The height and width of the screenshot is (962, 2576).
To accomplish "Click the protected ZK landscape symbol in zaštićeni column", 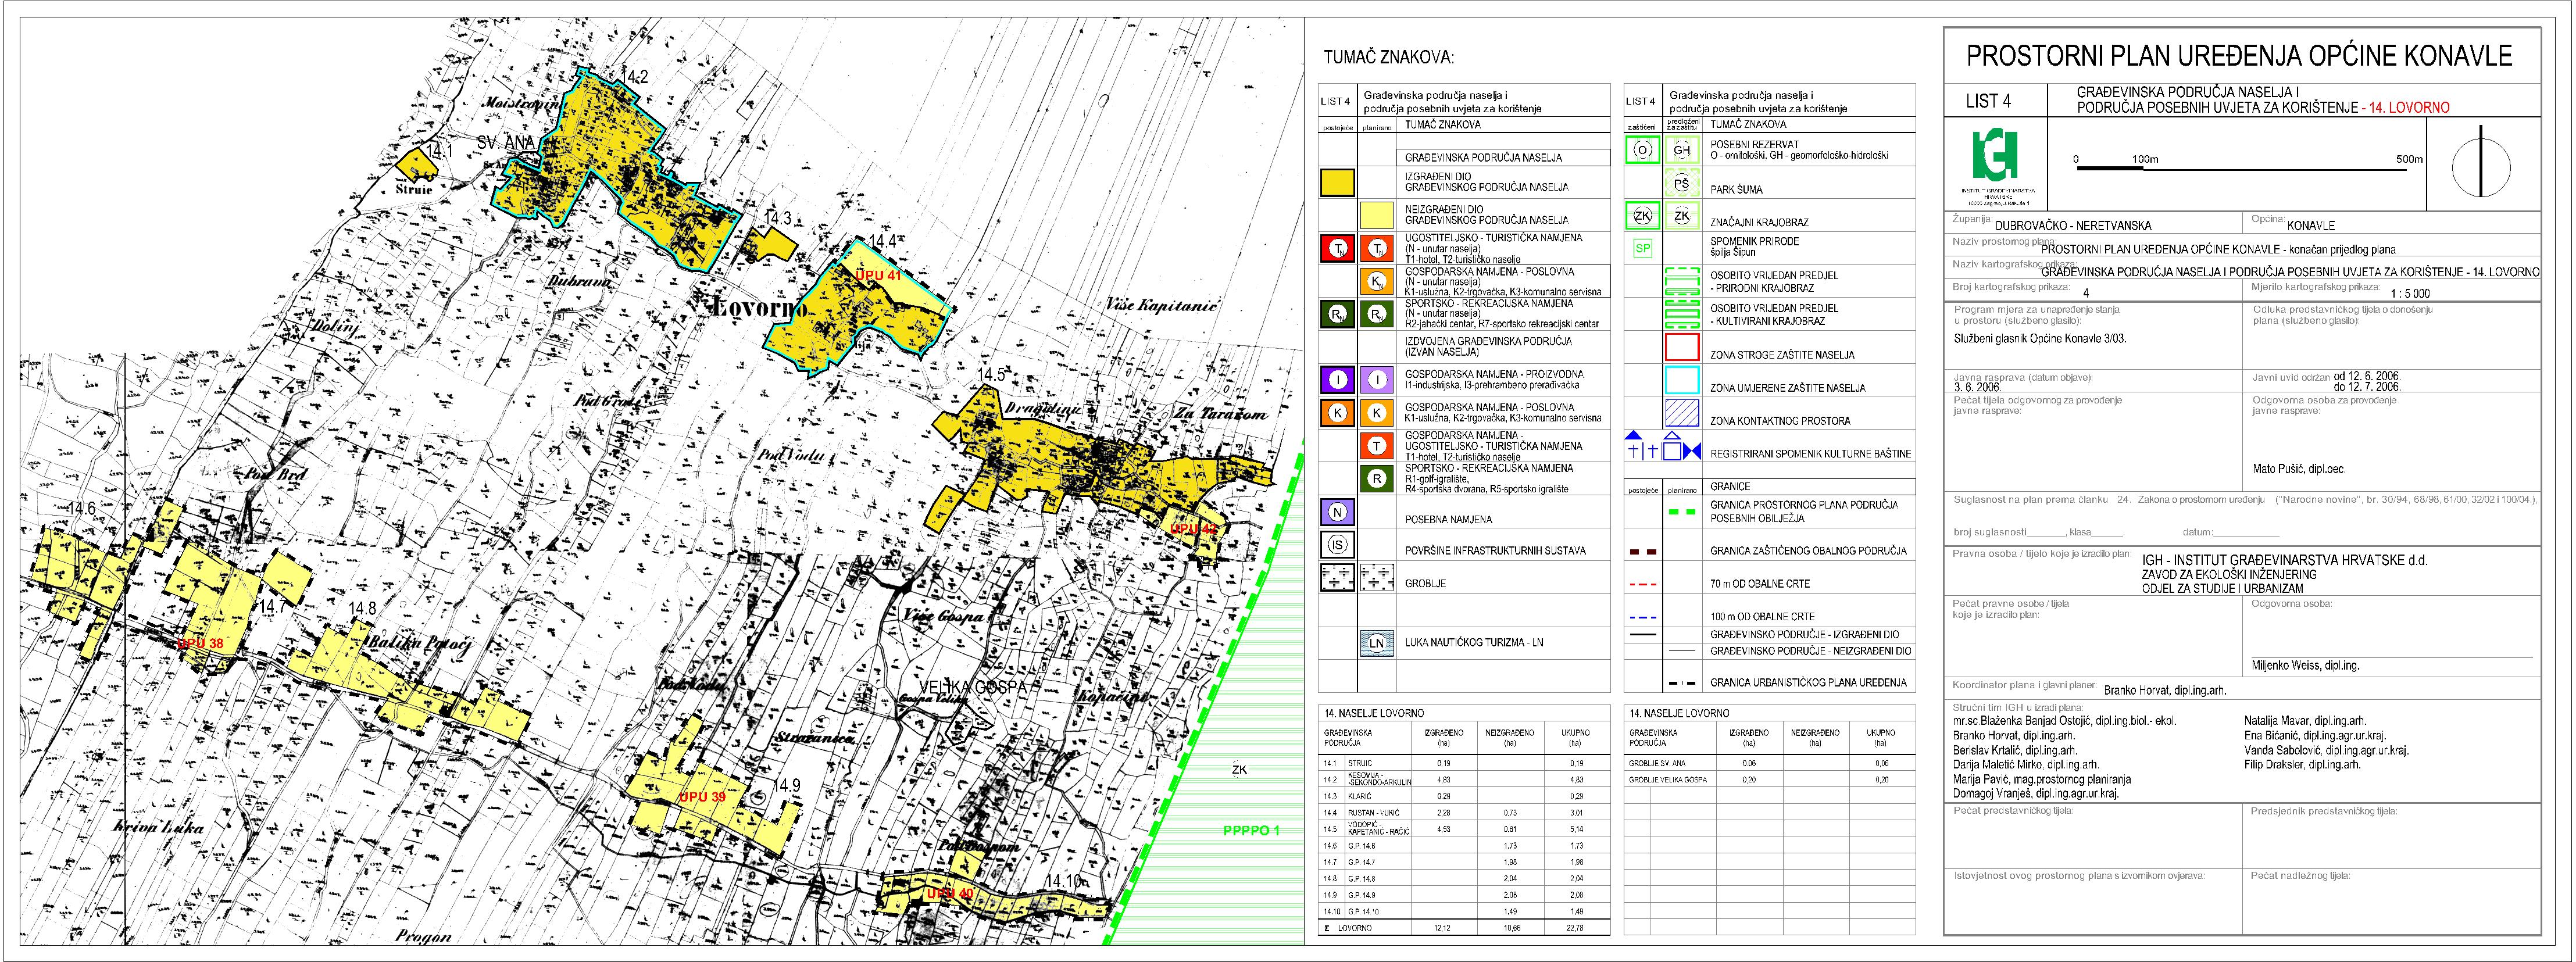I will pyautogui.click(x=1642, y=216).
